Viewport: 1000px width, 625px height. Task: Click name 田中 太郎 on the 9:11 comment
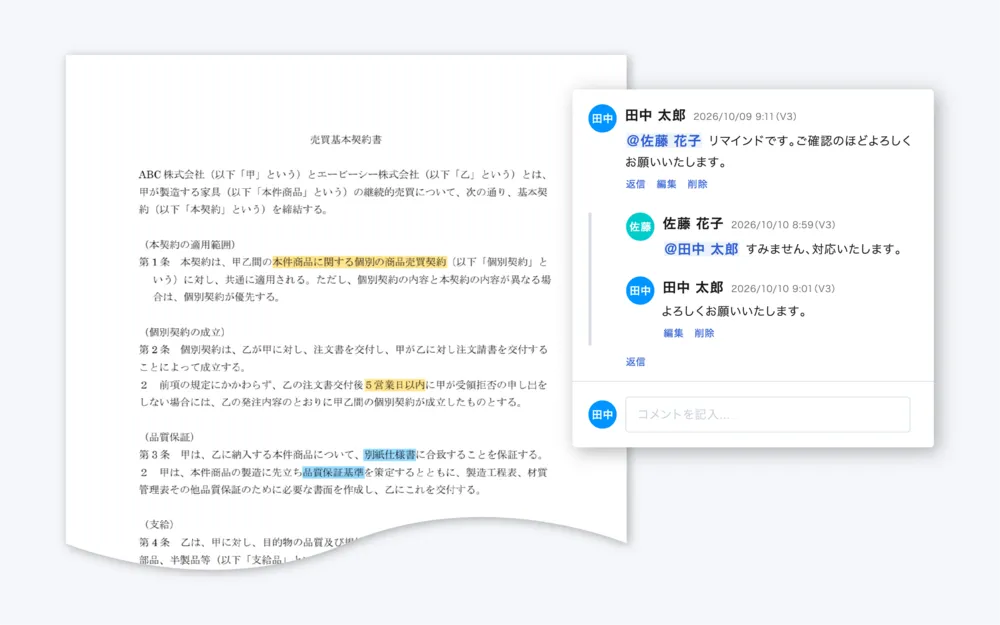tap(655, 115)
